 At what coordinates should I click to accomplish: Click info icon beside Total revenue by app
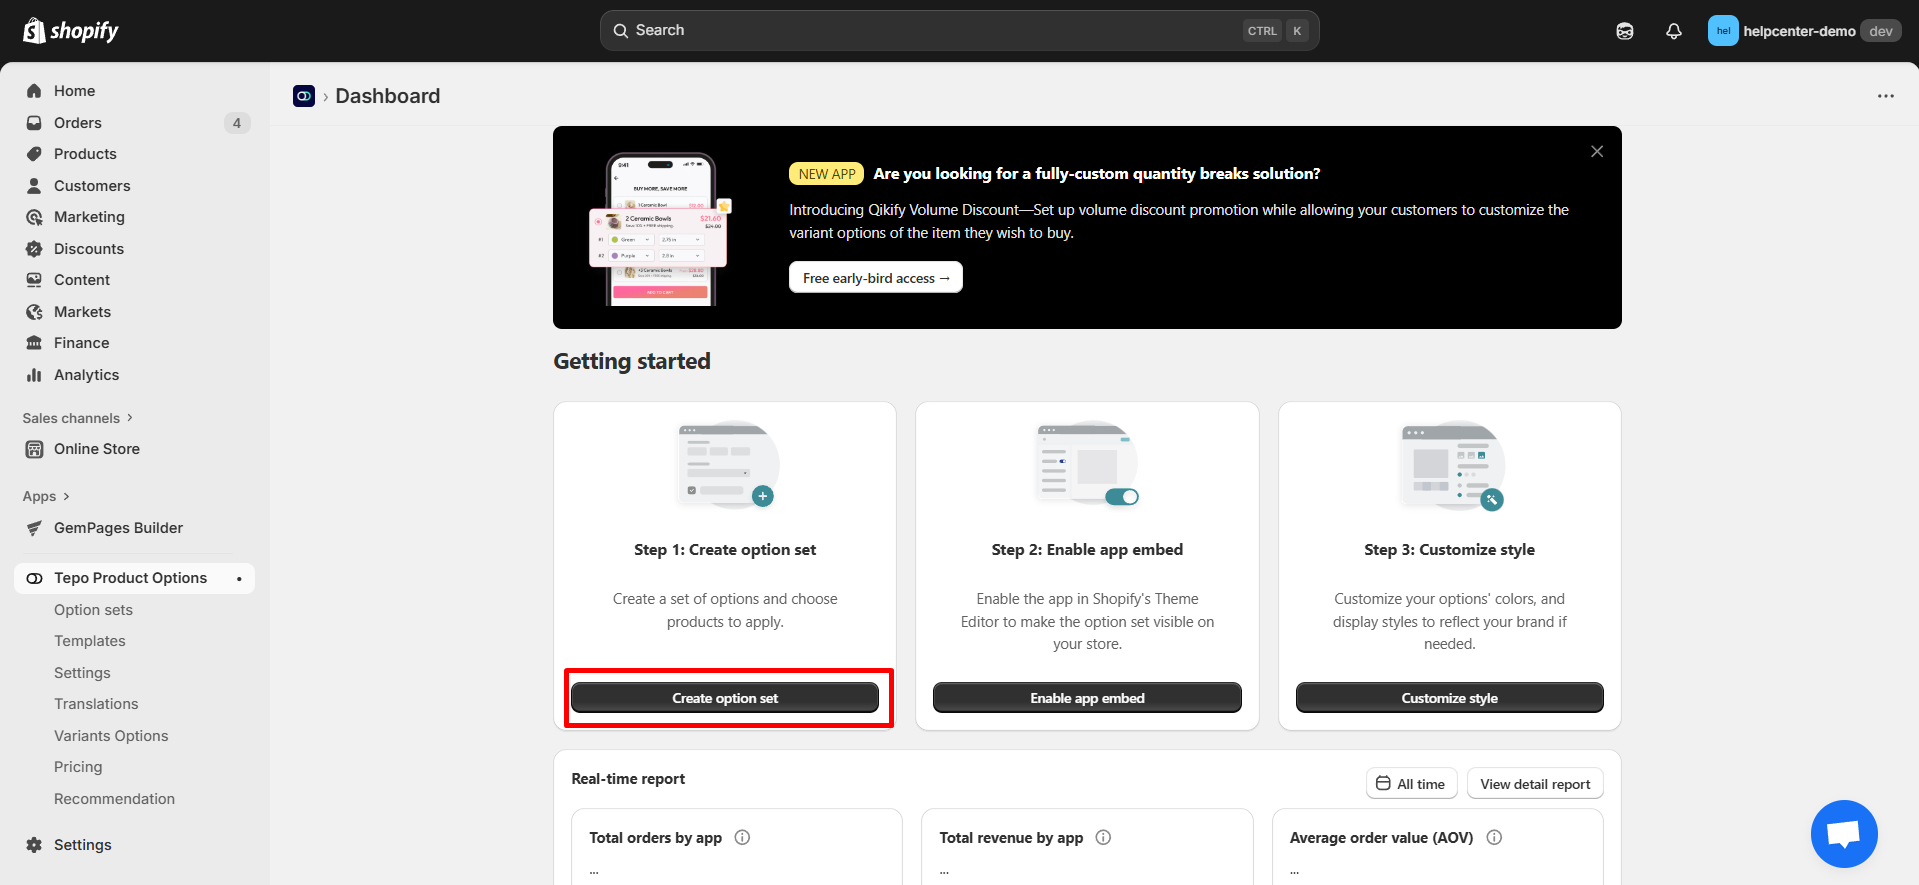(1103, 838)
